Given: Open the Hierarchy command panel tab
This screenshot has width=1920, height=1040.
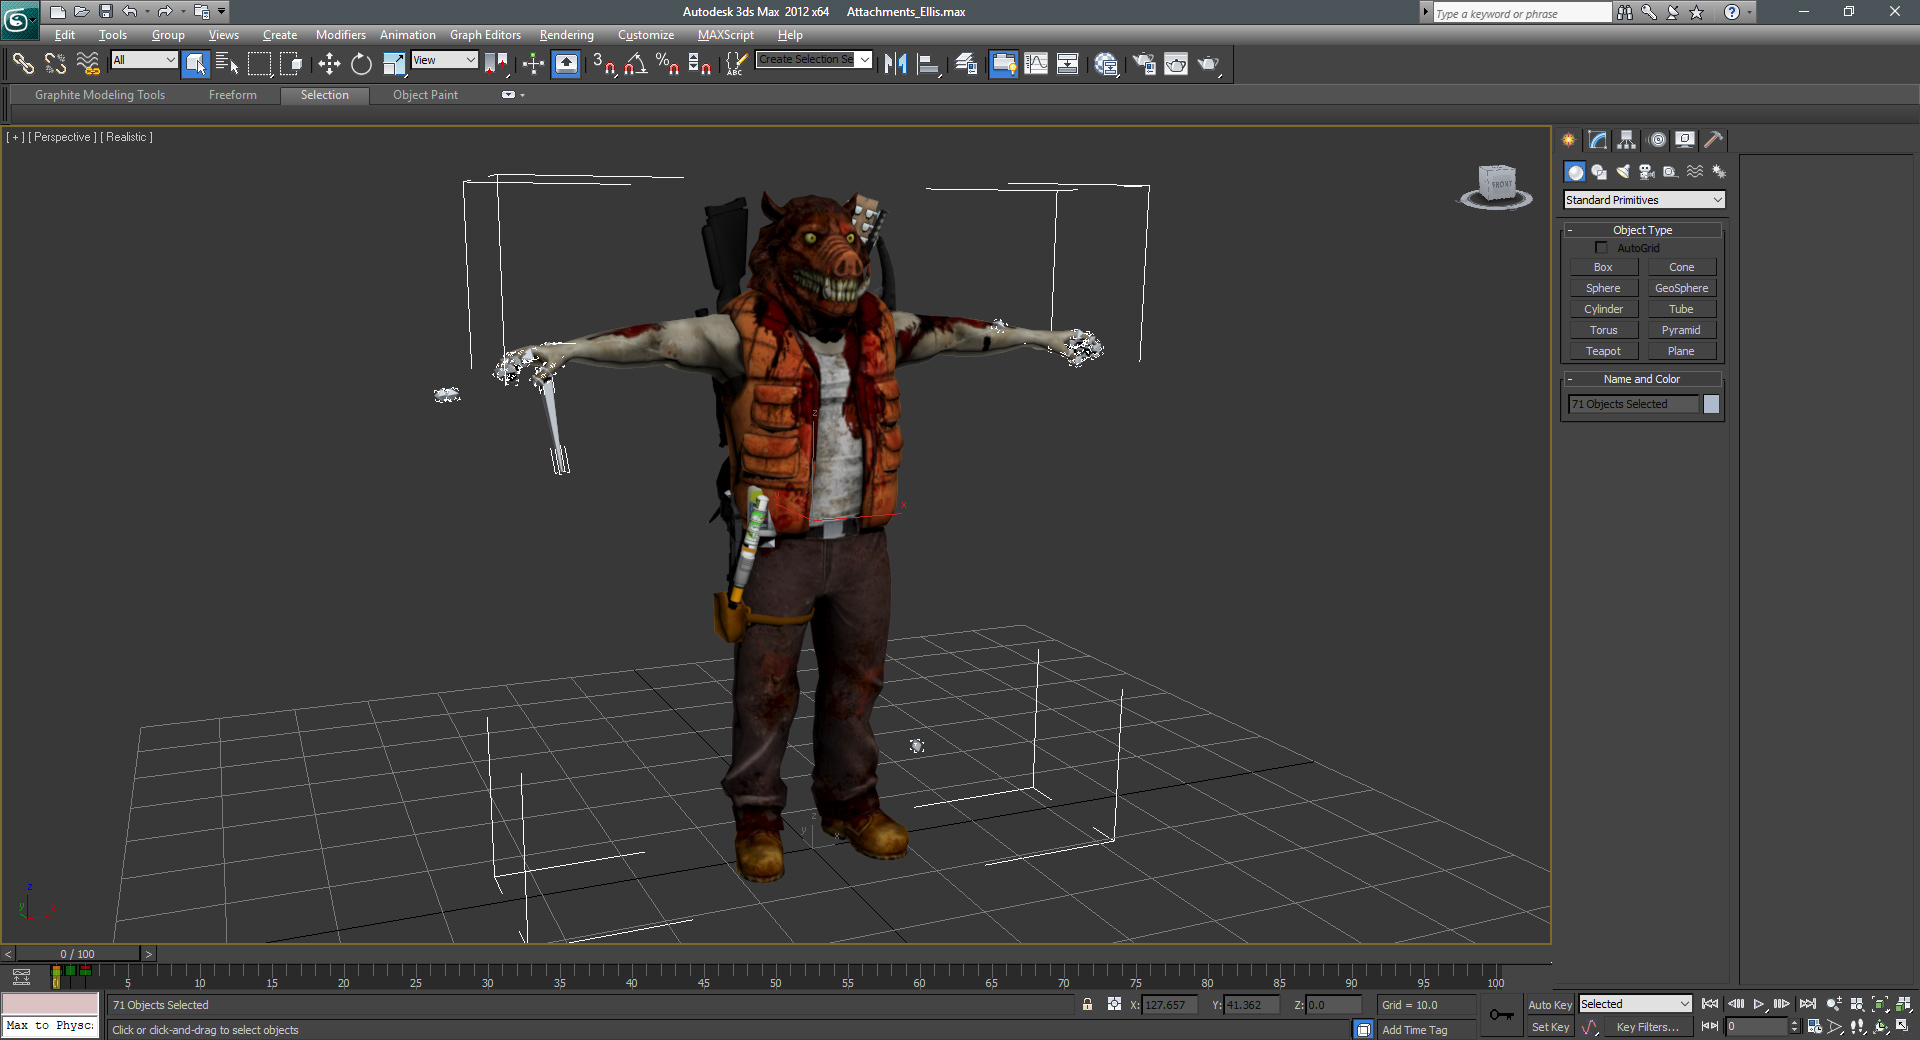Looking at the screenshot, I should pyautogui.click(x=1626, y=140).
